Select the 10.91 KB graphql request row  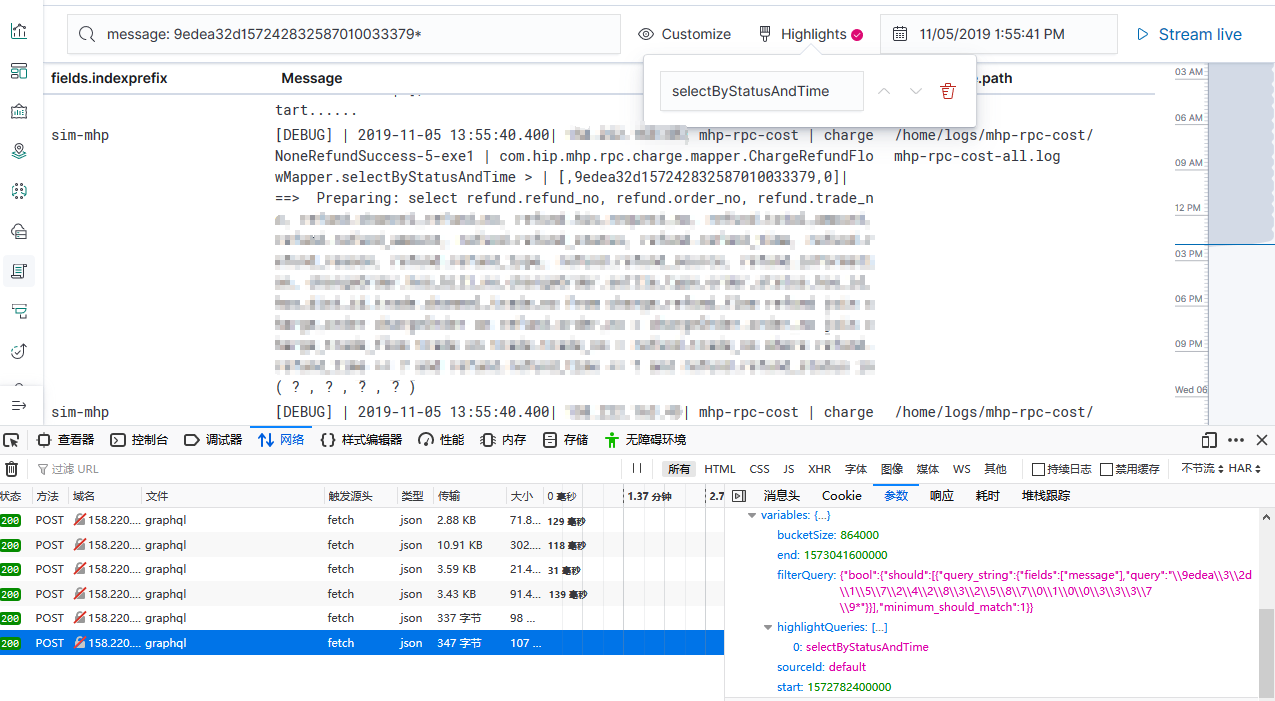point(361,545)
